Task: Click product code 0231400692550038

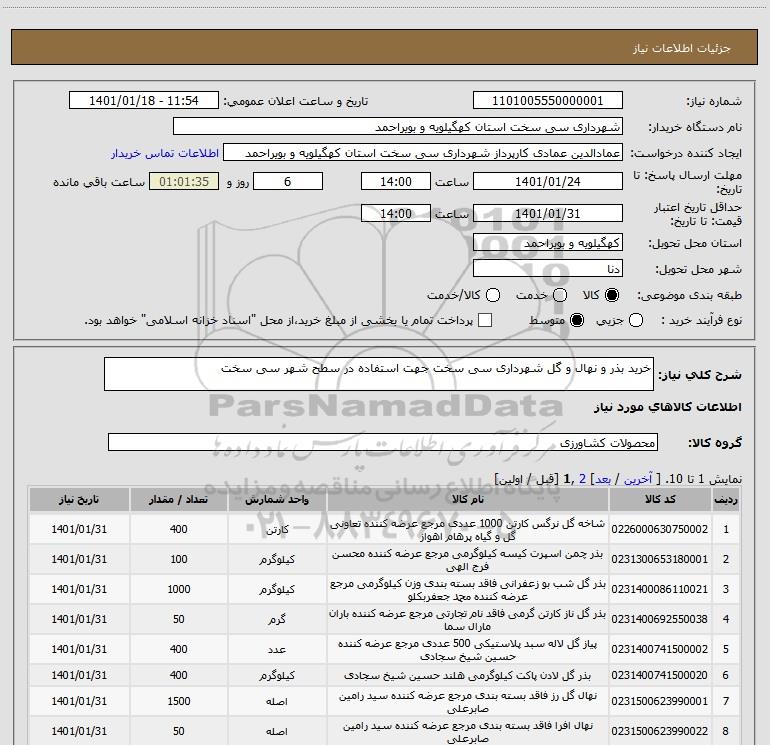Action: [x=660, y=619]
